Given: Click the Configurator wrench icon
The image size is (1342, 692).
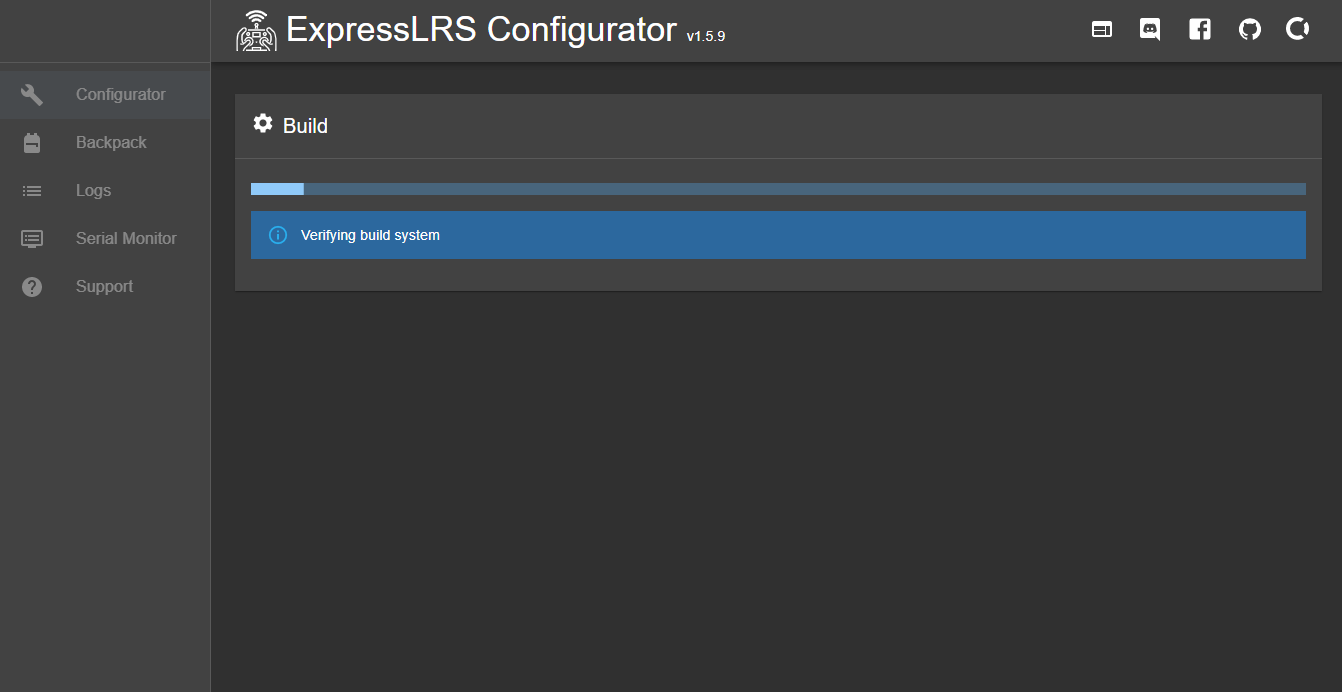Looking at the screenshot, I should [32, 95].
